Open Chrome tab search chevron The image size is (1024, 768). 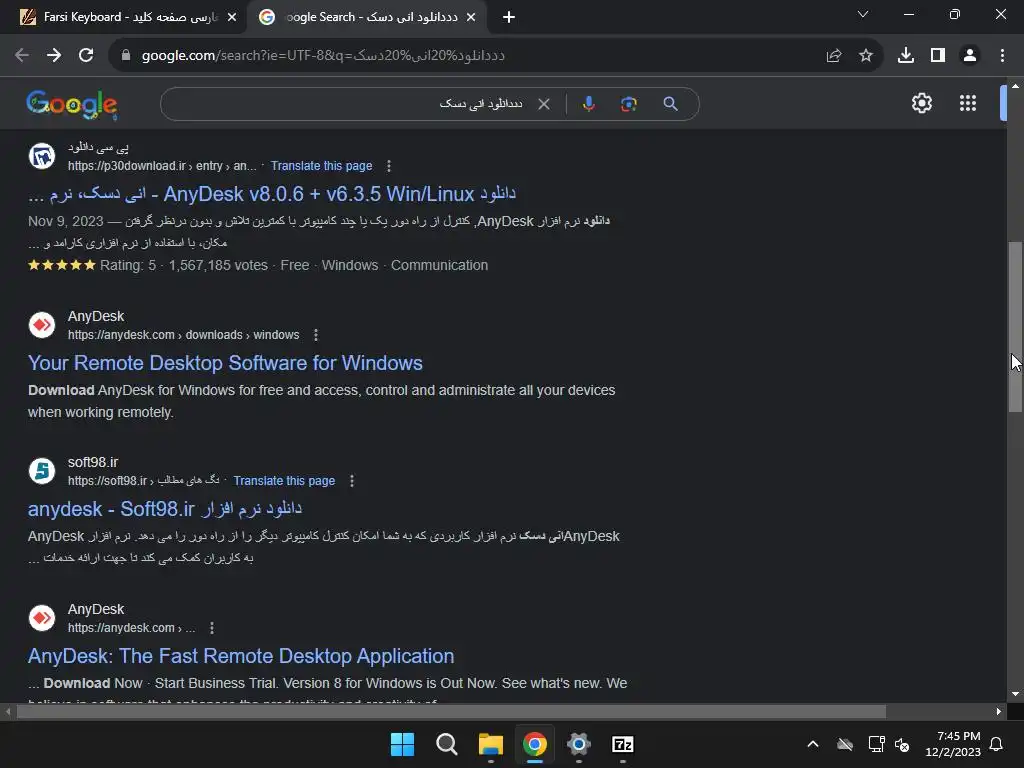pyautogui.click(x=863, y=14)
